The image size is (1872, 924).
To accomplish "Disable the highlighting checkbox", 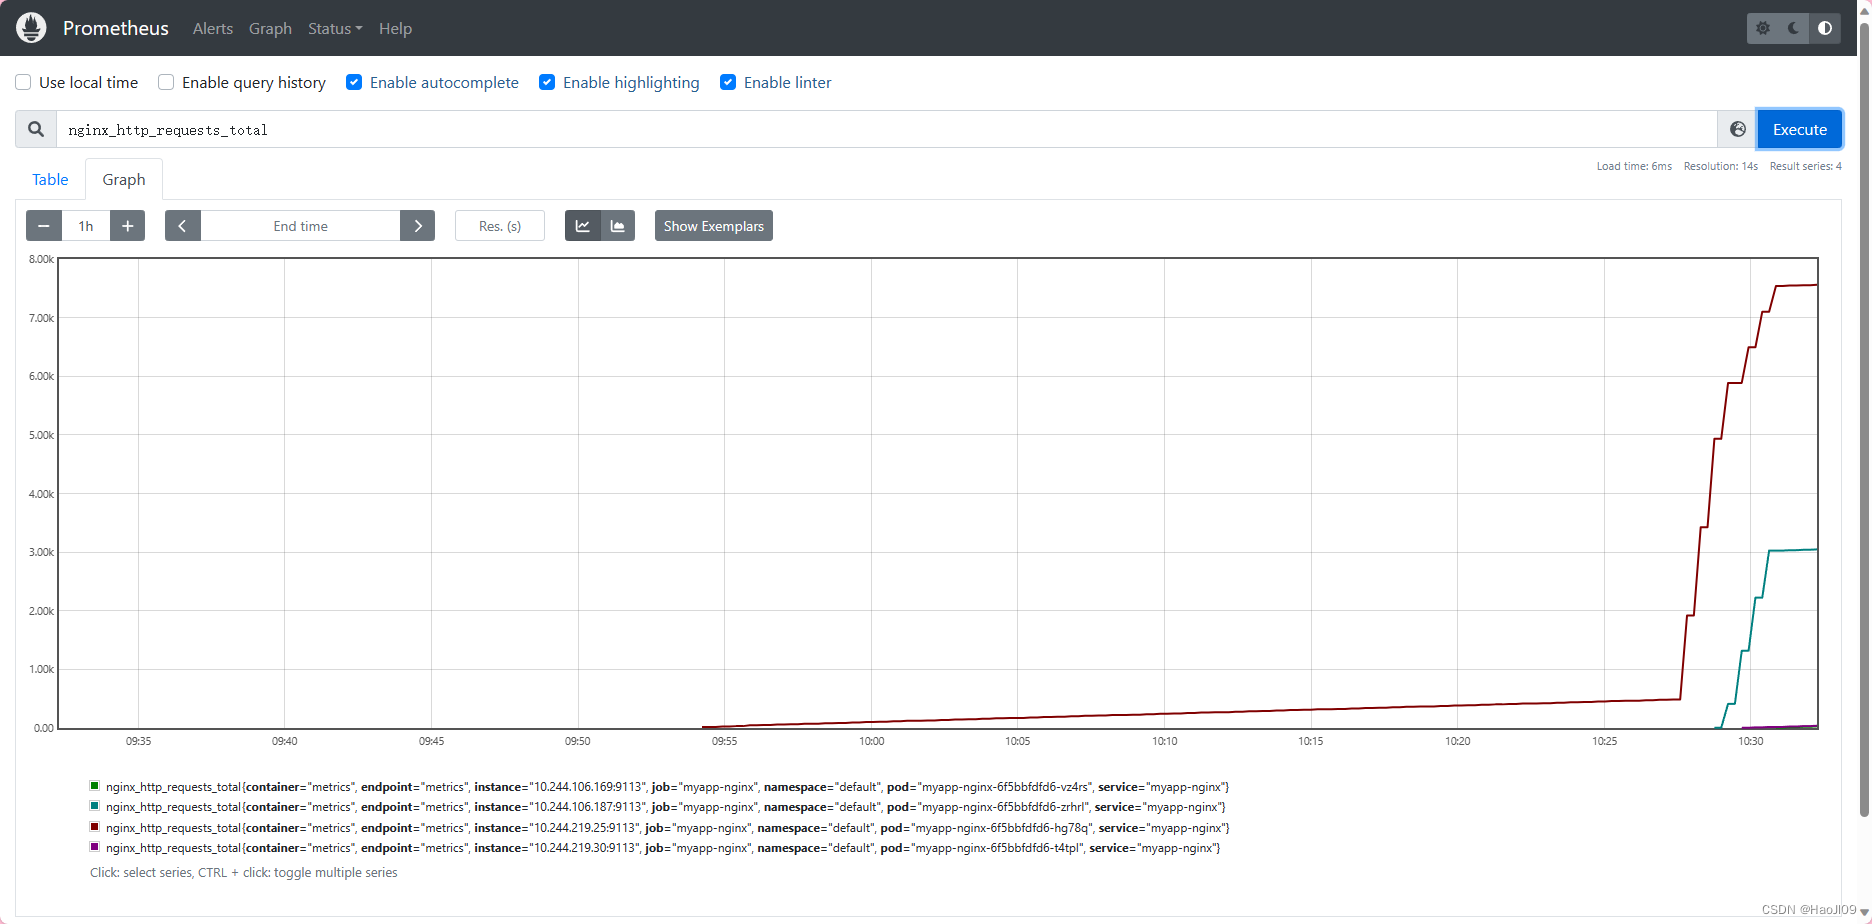I will (547, 82).
